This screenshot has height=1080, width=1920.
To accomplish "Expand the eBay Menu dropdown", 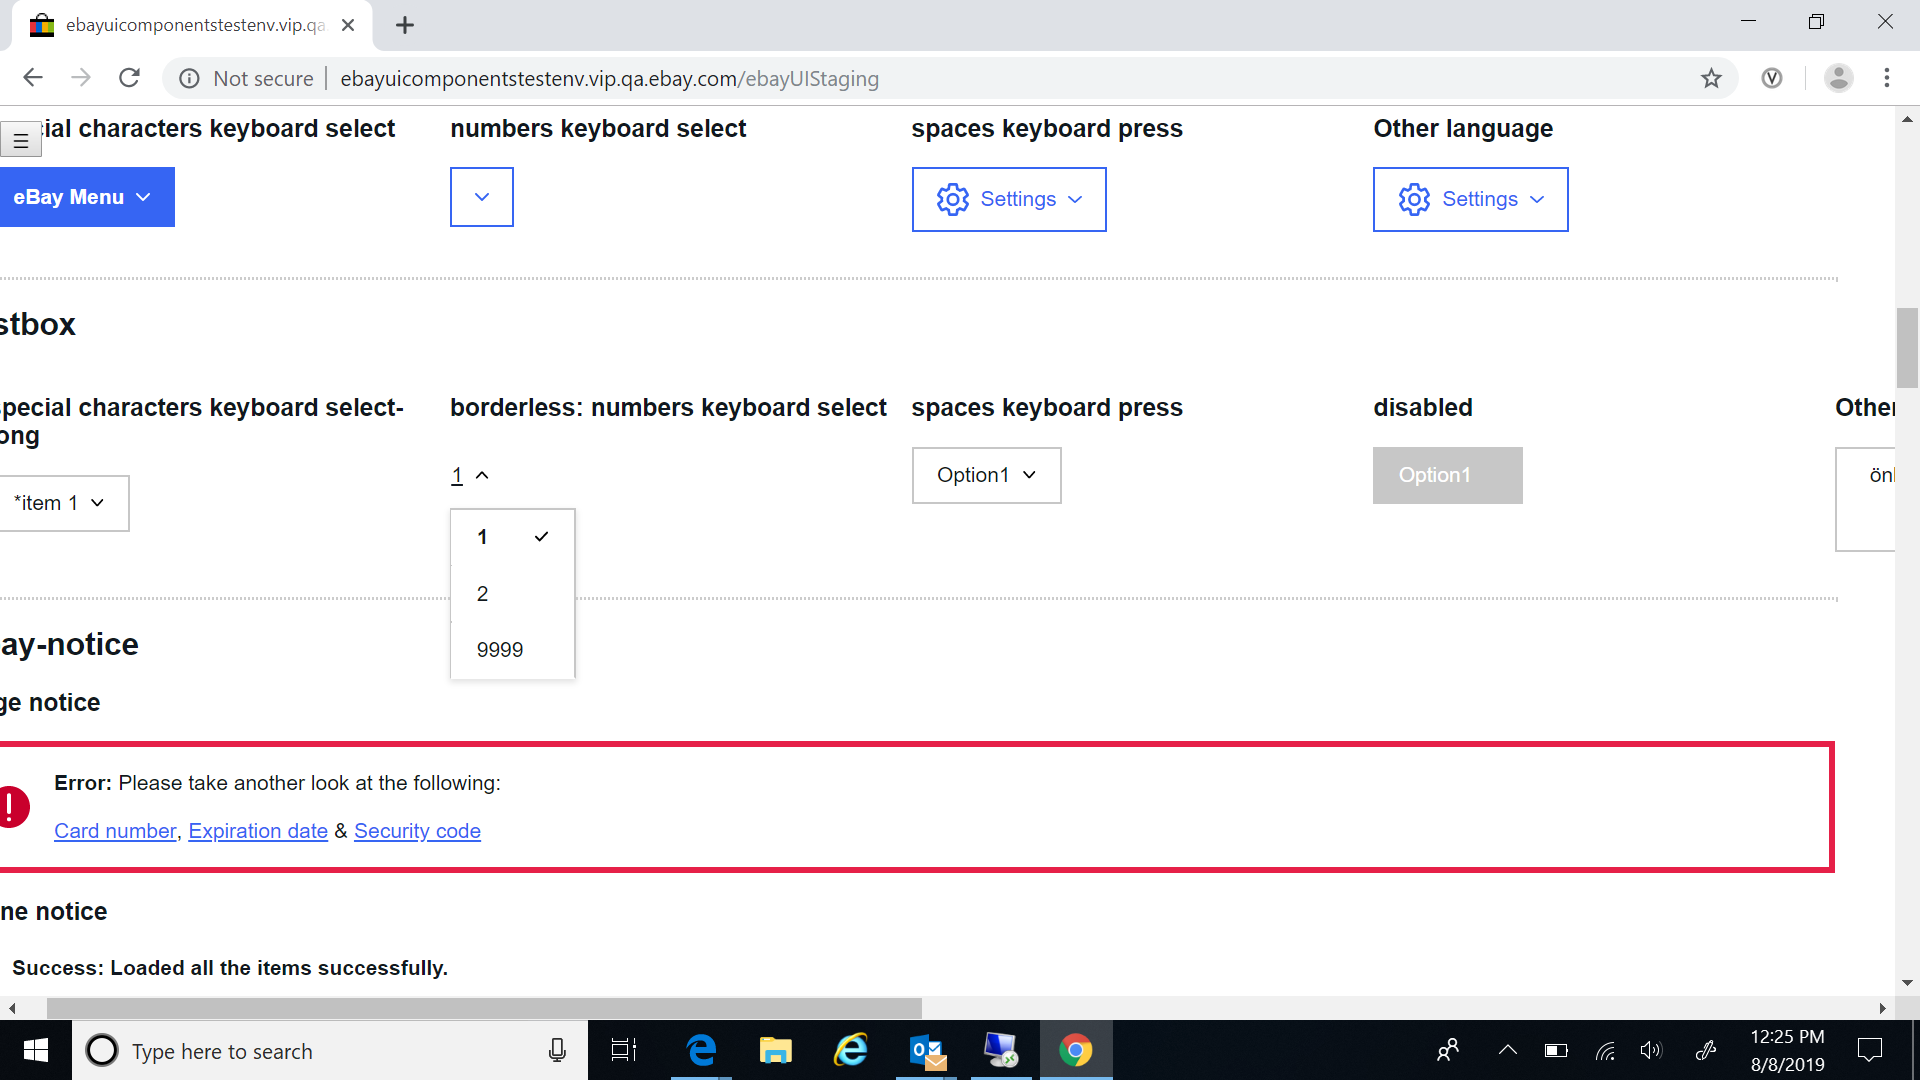I will coord(87,197).
